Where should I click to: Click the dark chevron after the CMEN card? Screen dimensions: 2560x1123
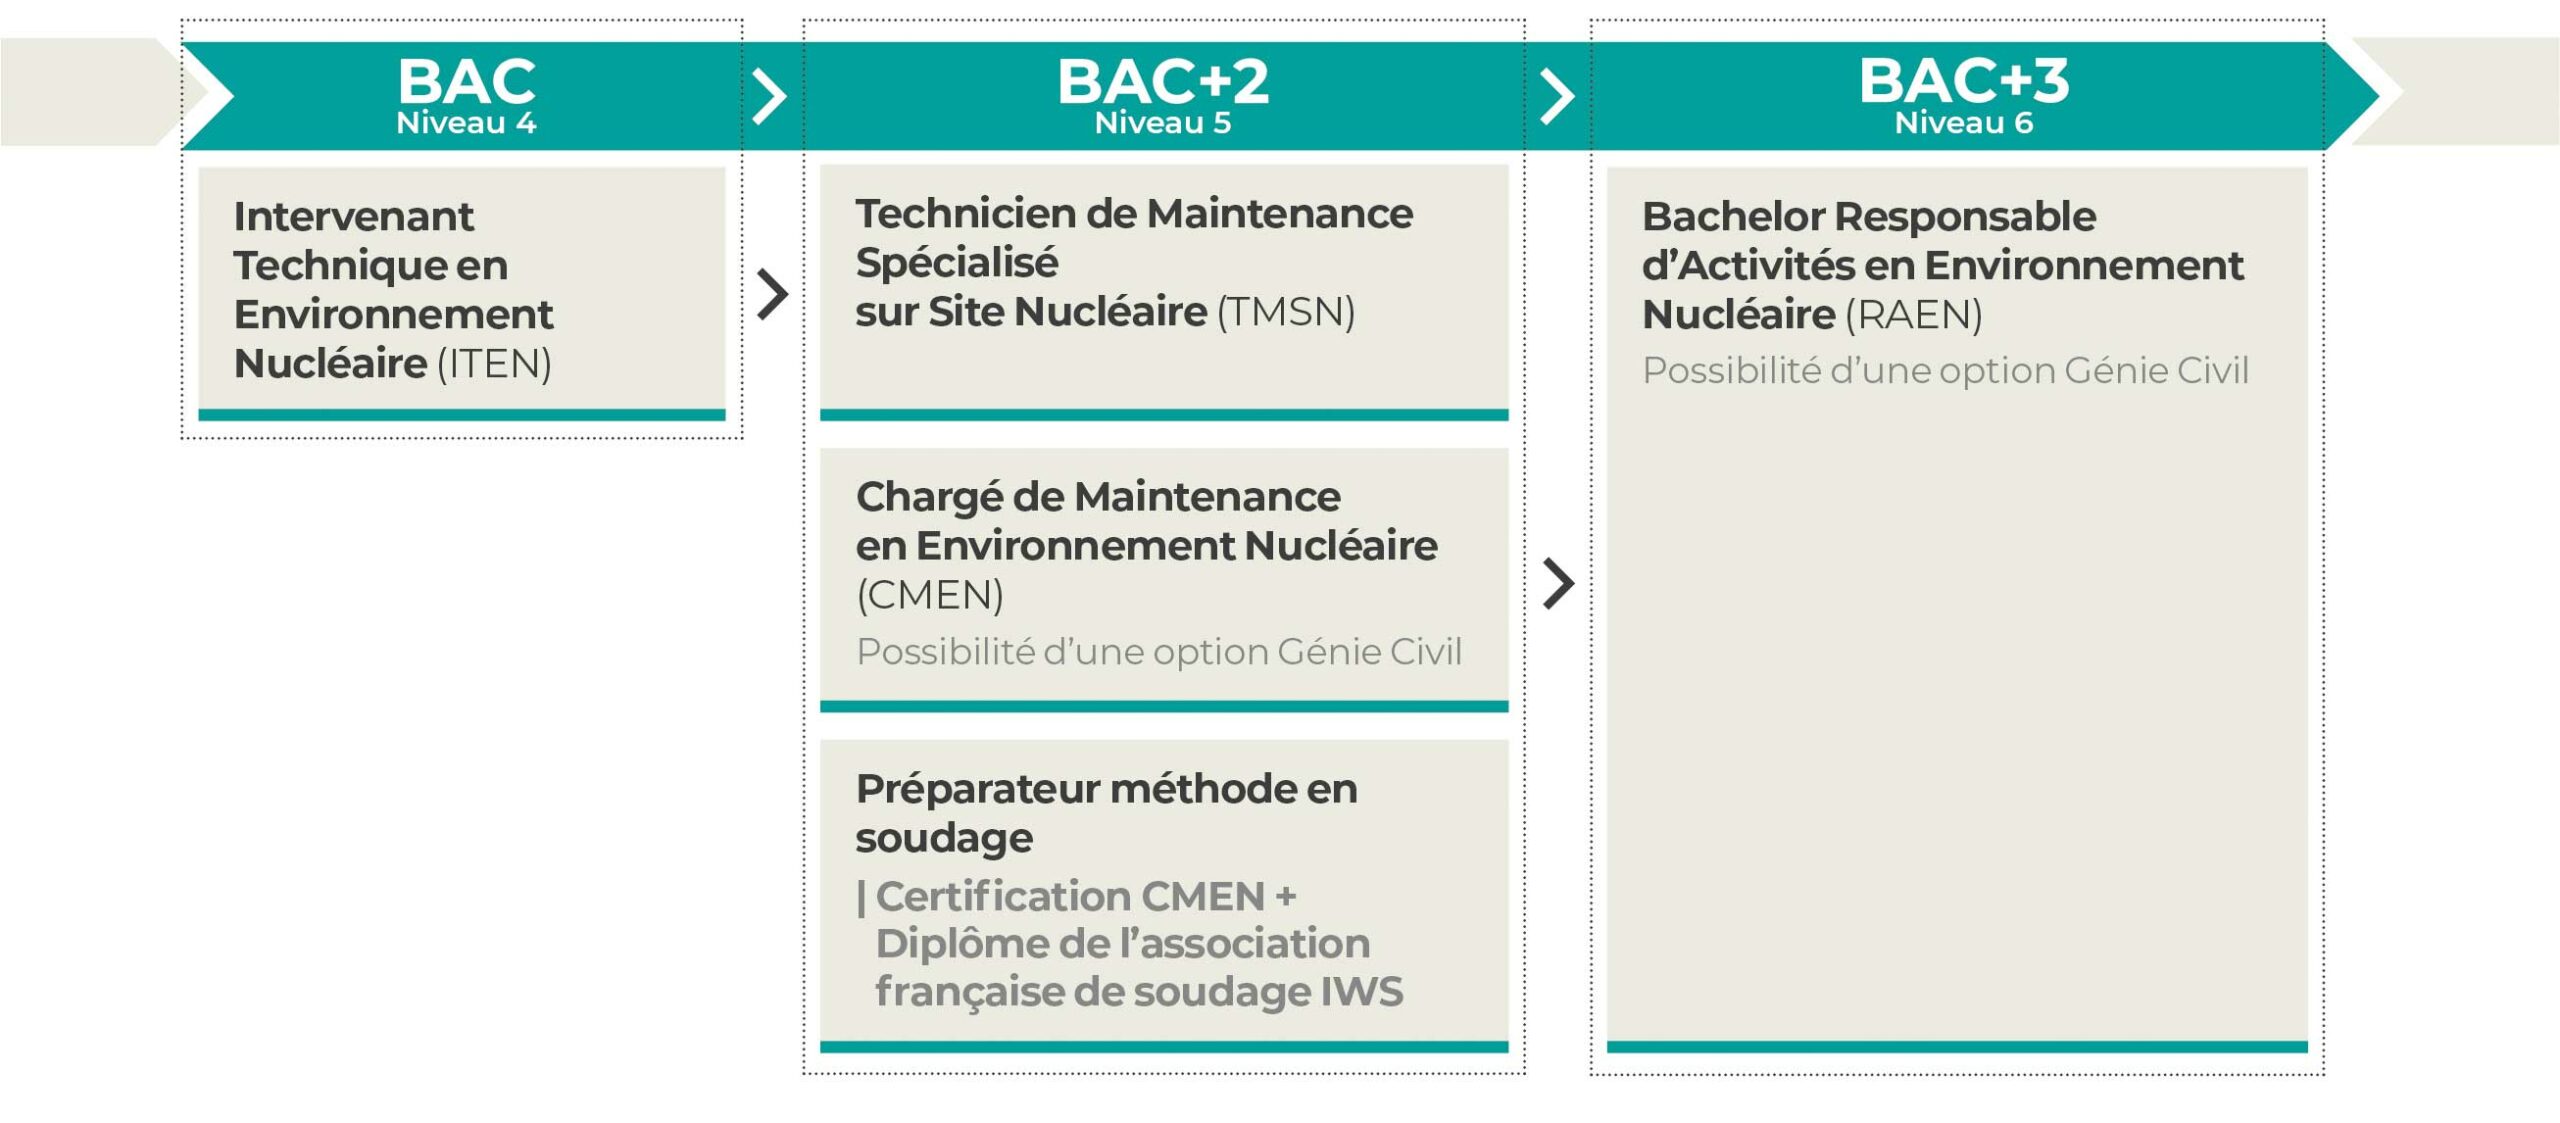coord(1558,583)
